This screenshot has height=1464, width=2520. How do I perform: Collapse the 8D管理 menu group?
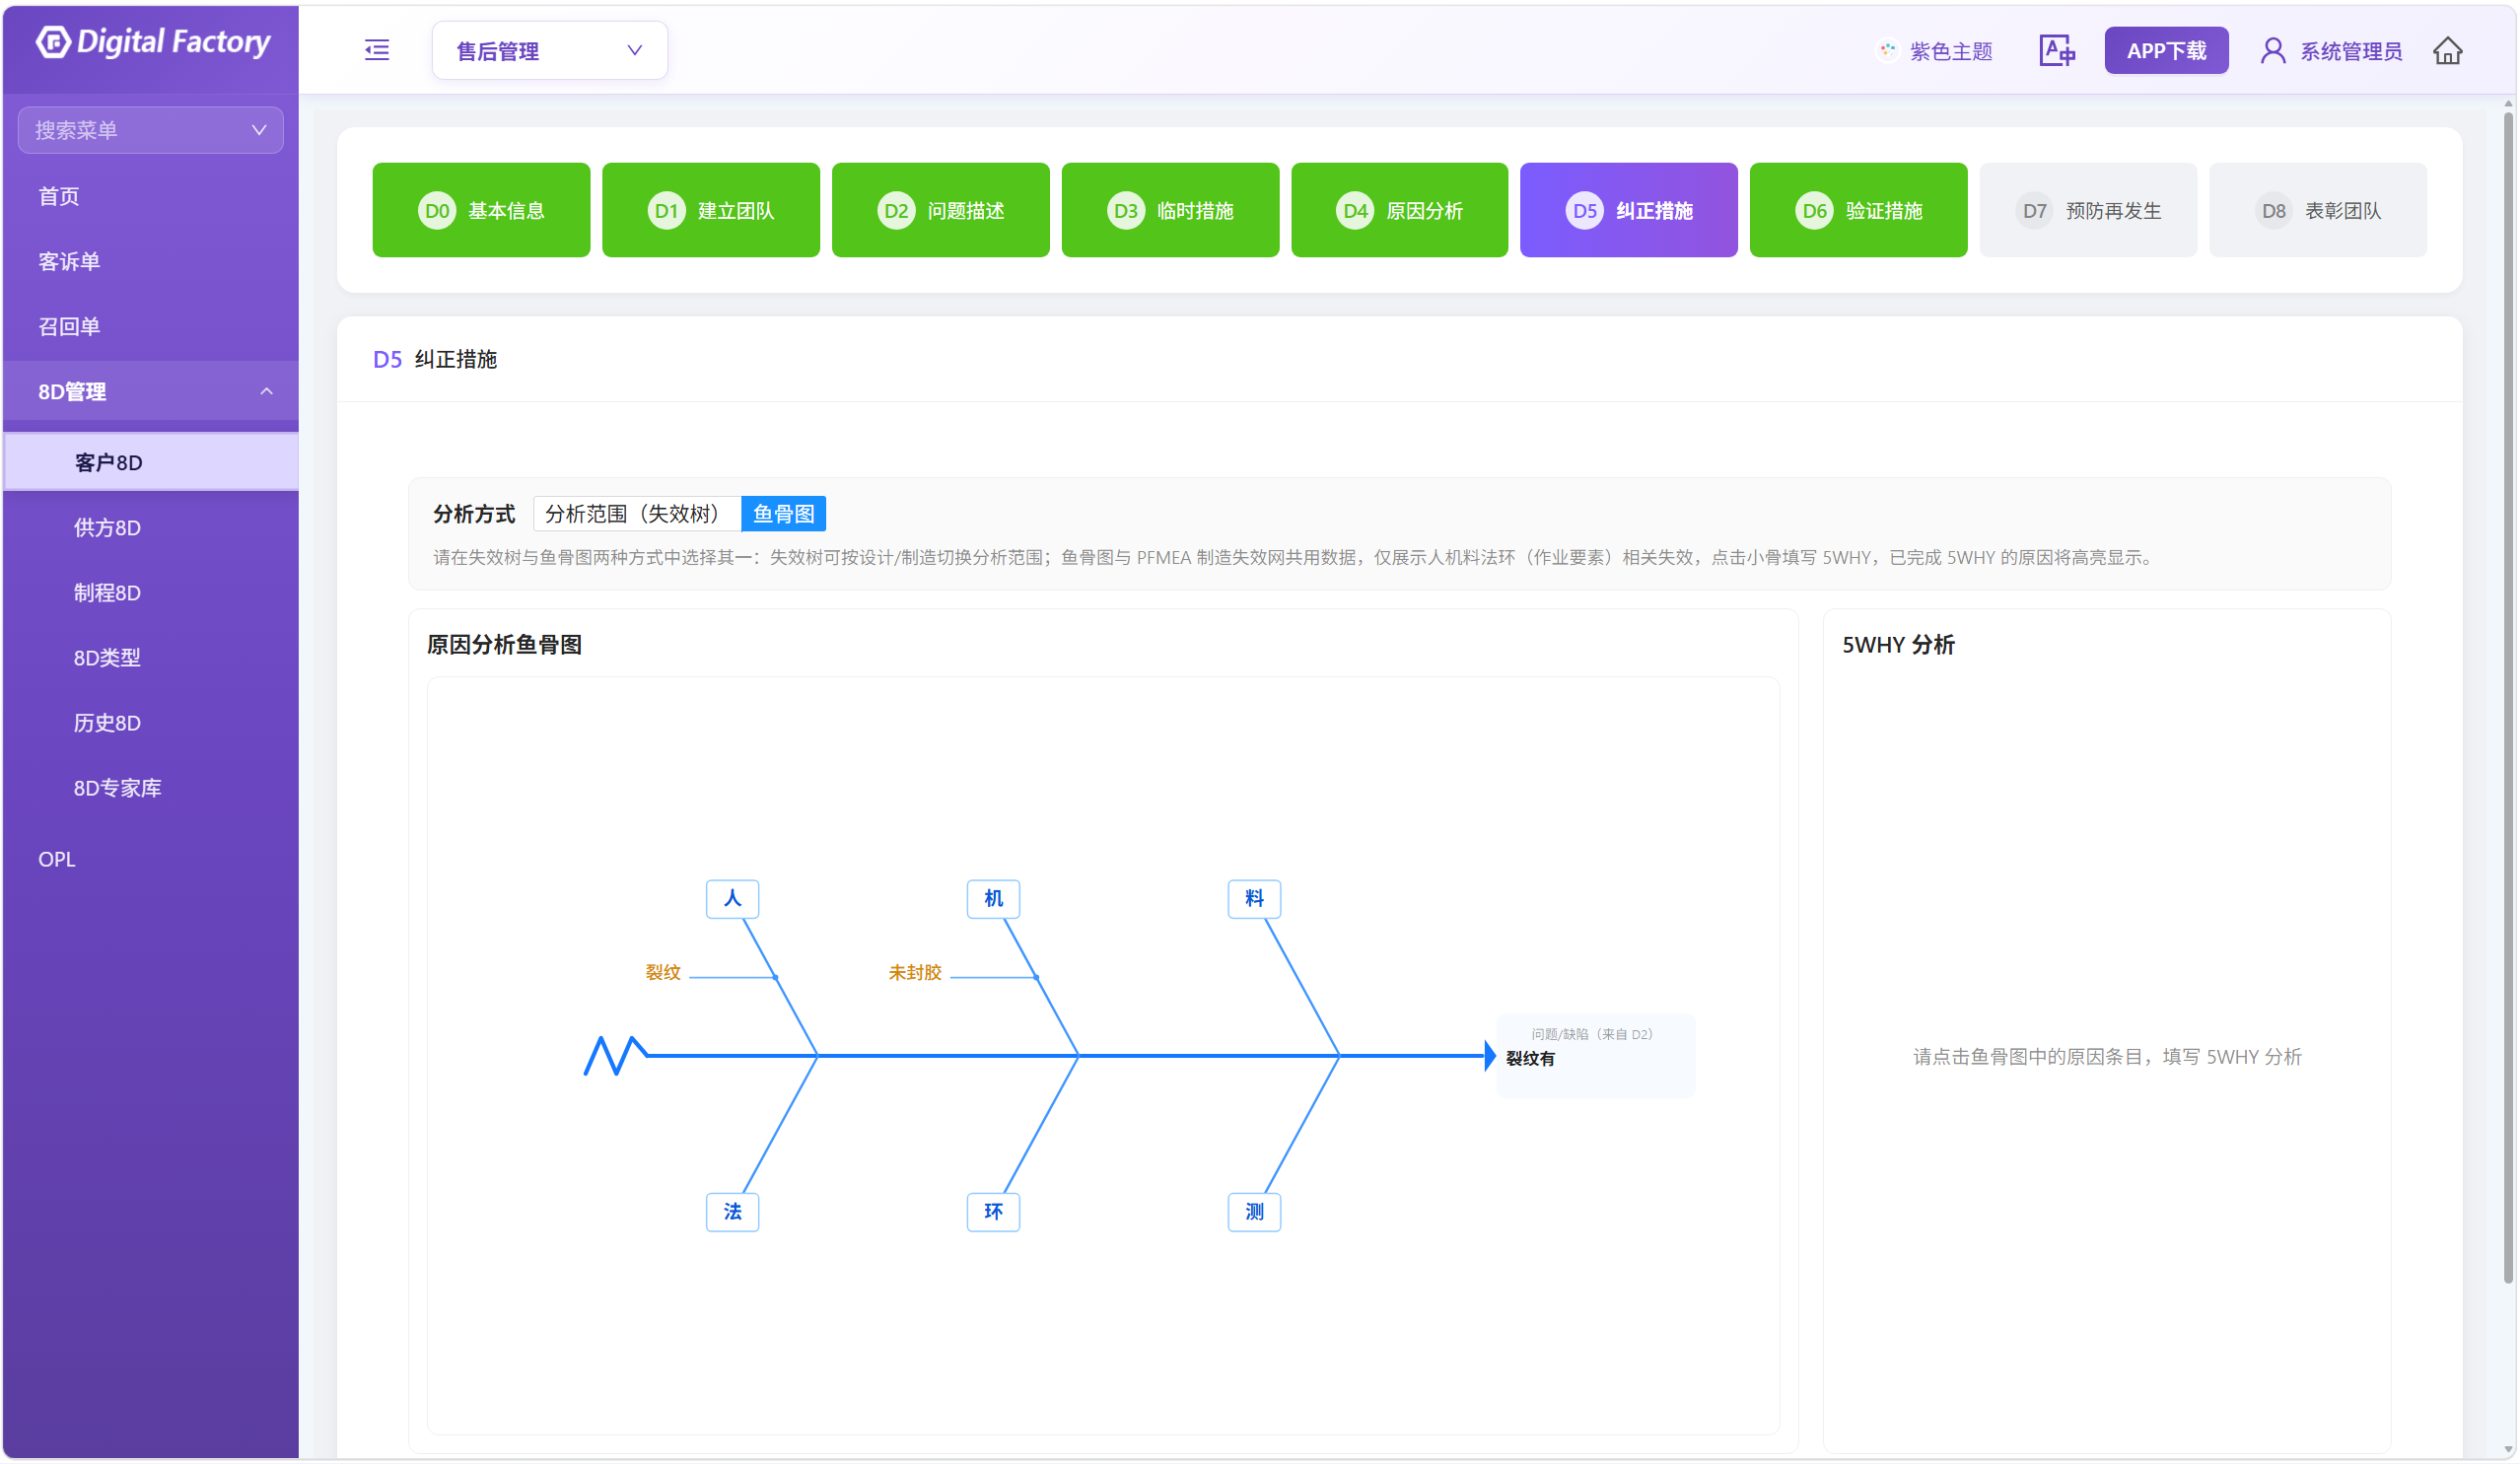tap(150, 391)
